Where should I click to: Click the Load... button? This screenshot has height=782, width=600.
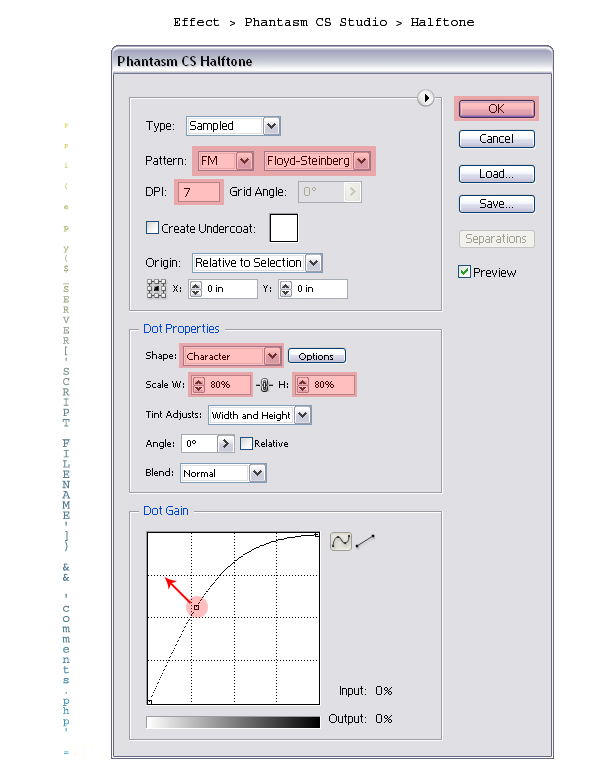pyautogui.click(x=497, y=174)
